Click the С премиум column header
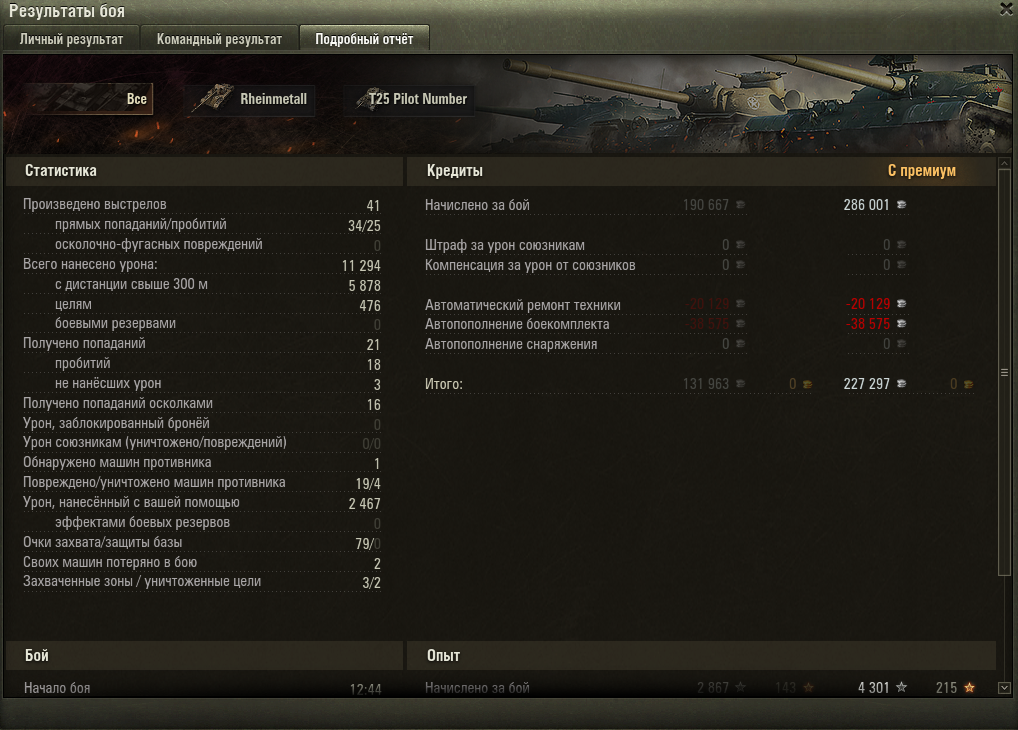1018x730 pixels. pos(921,171)
